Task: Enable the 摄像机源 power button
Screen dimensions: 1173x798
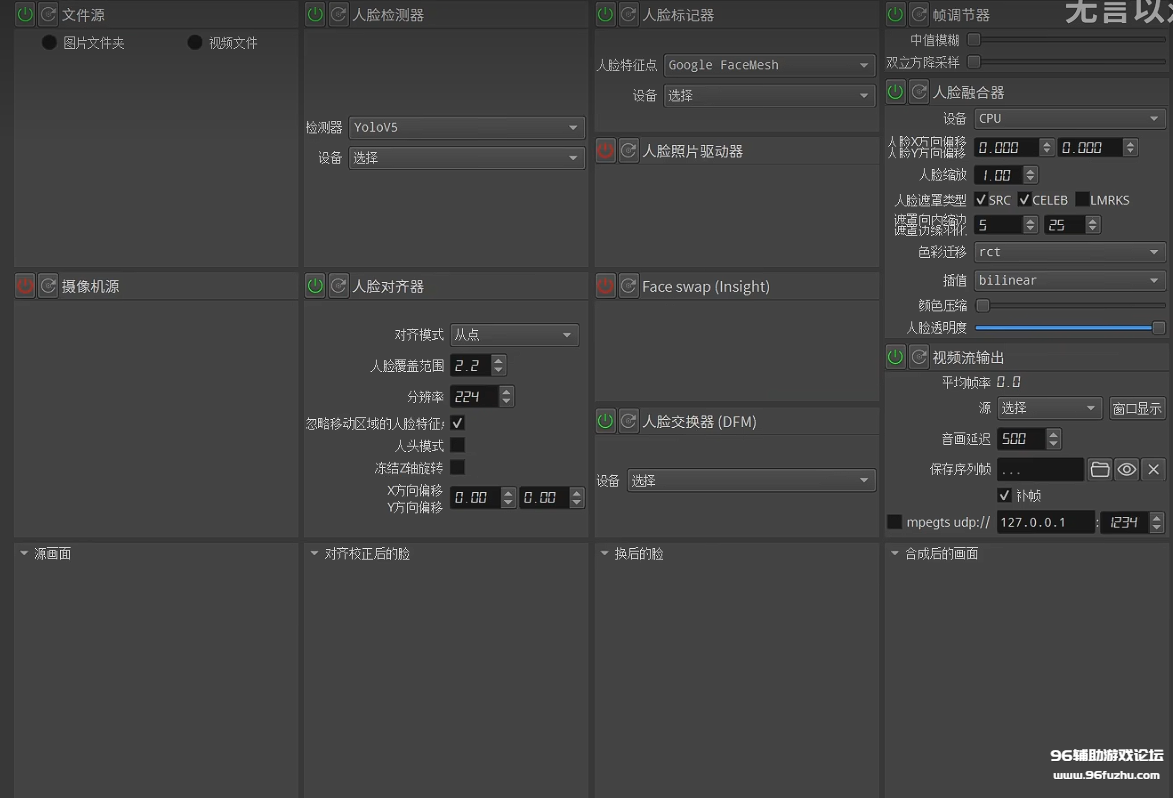Action: (24, 286)
